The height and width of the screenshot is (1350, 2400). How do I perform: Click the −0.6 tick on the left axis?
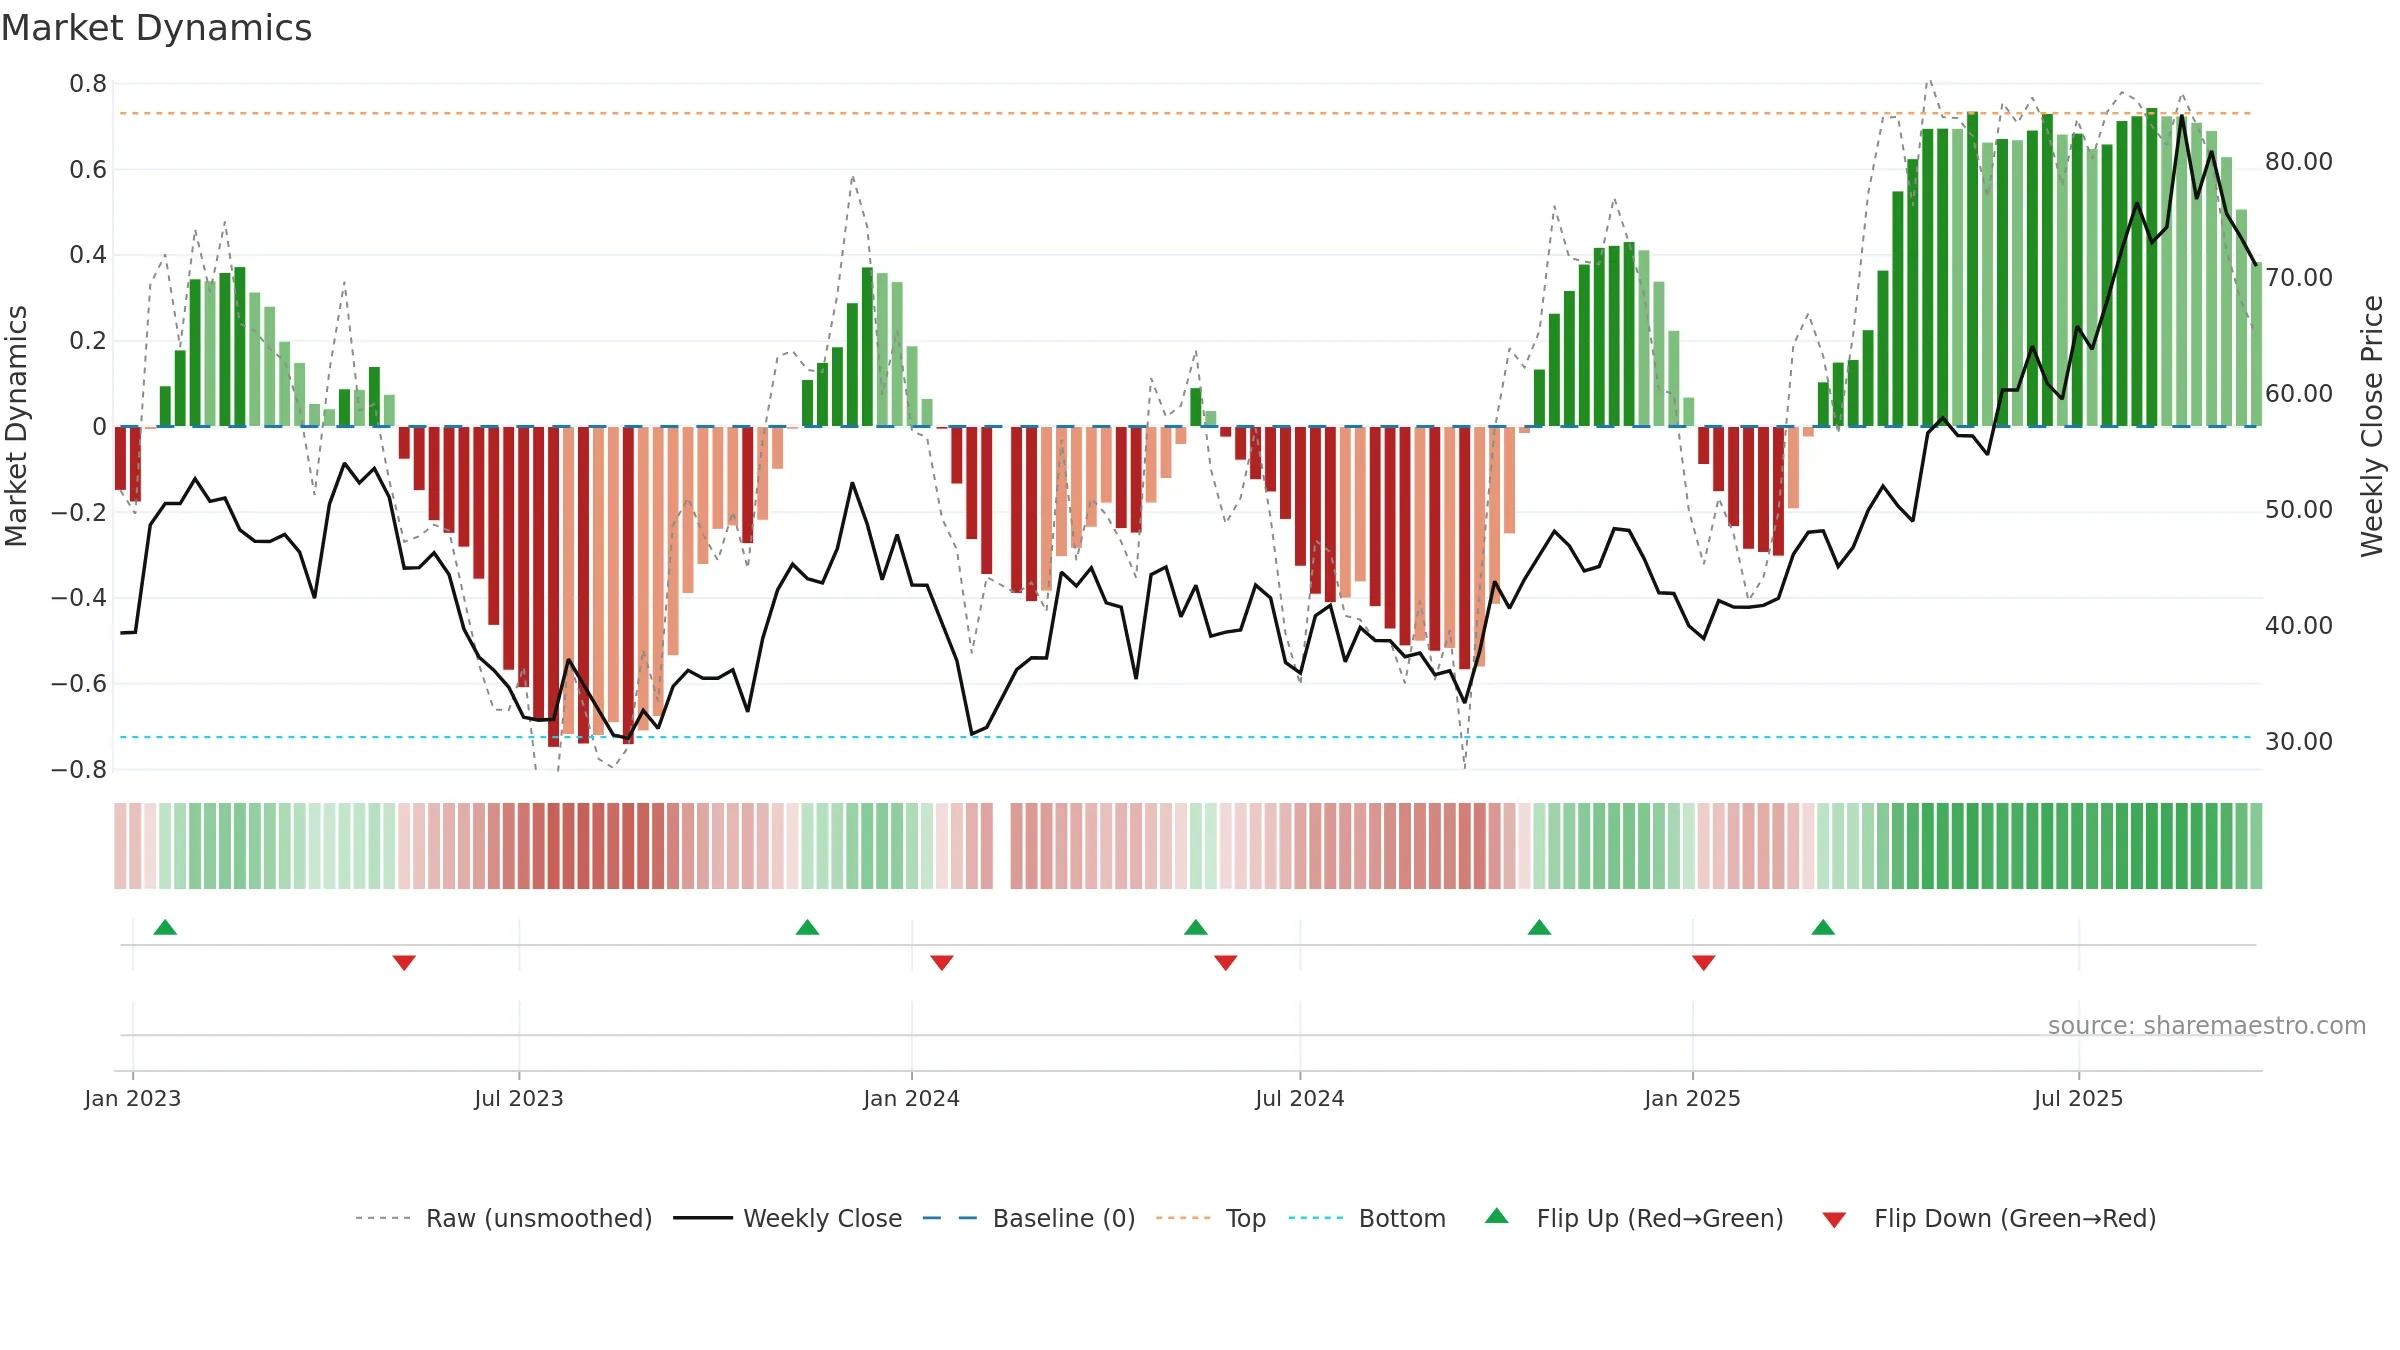(x=79, y=684)
